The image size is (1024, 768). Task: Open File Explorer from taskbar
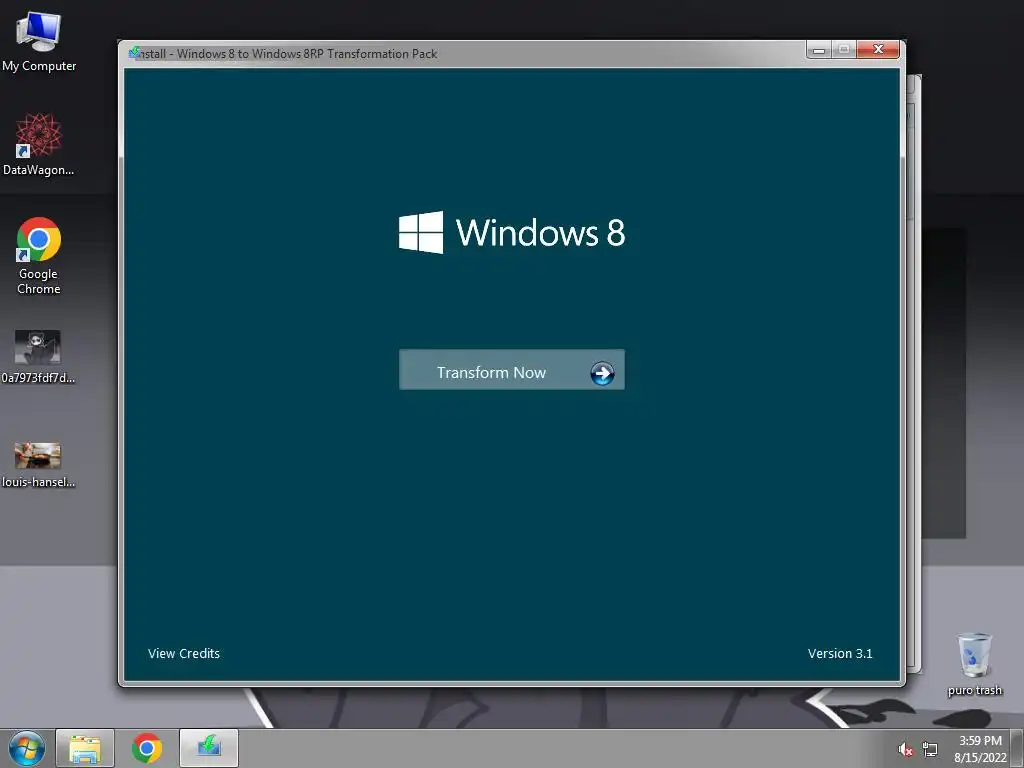click(85, 748)
